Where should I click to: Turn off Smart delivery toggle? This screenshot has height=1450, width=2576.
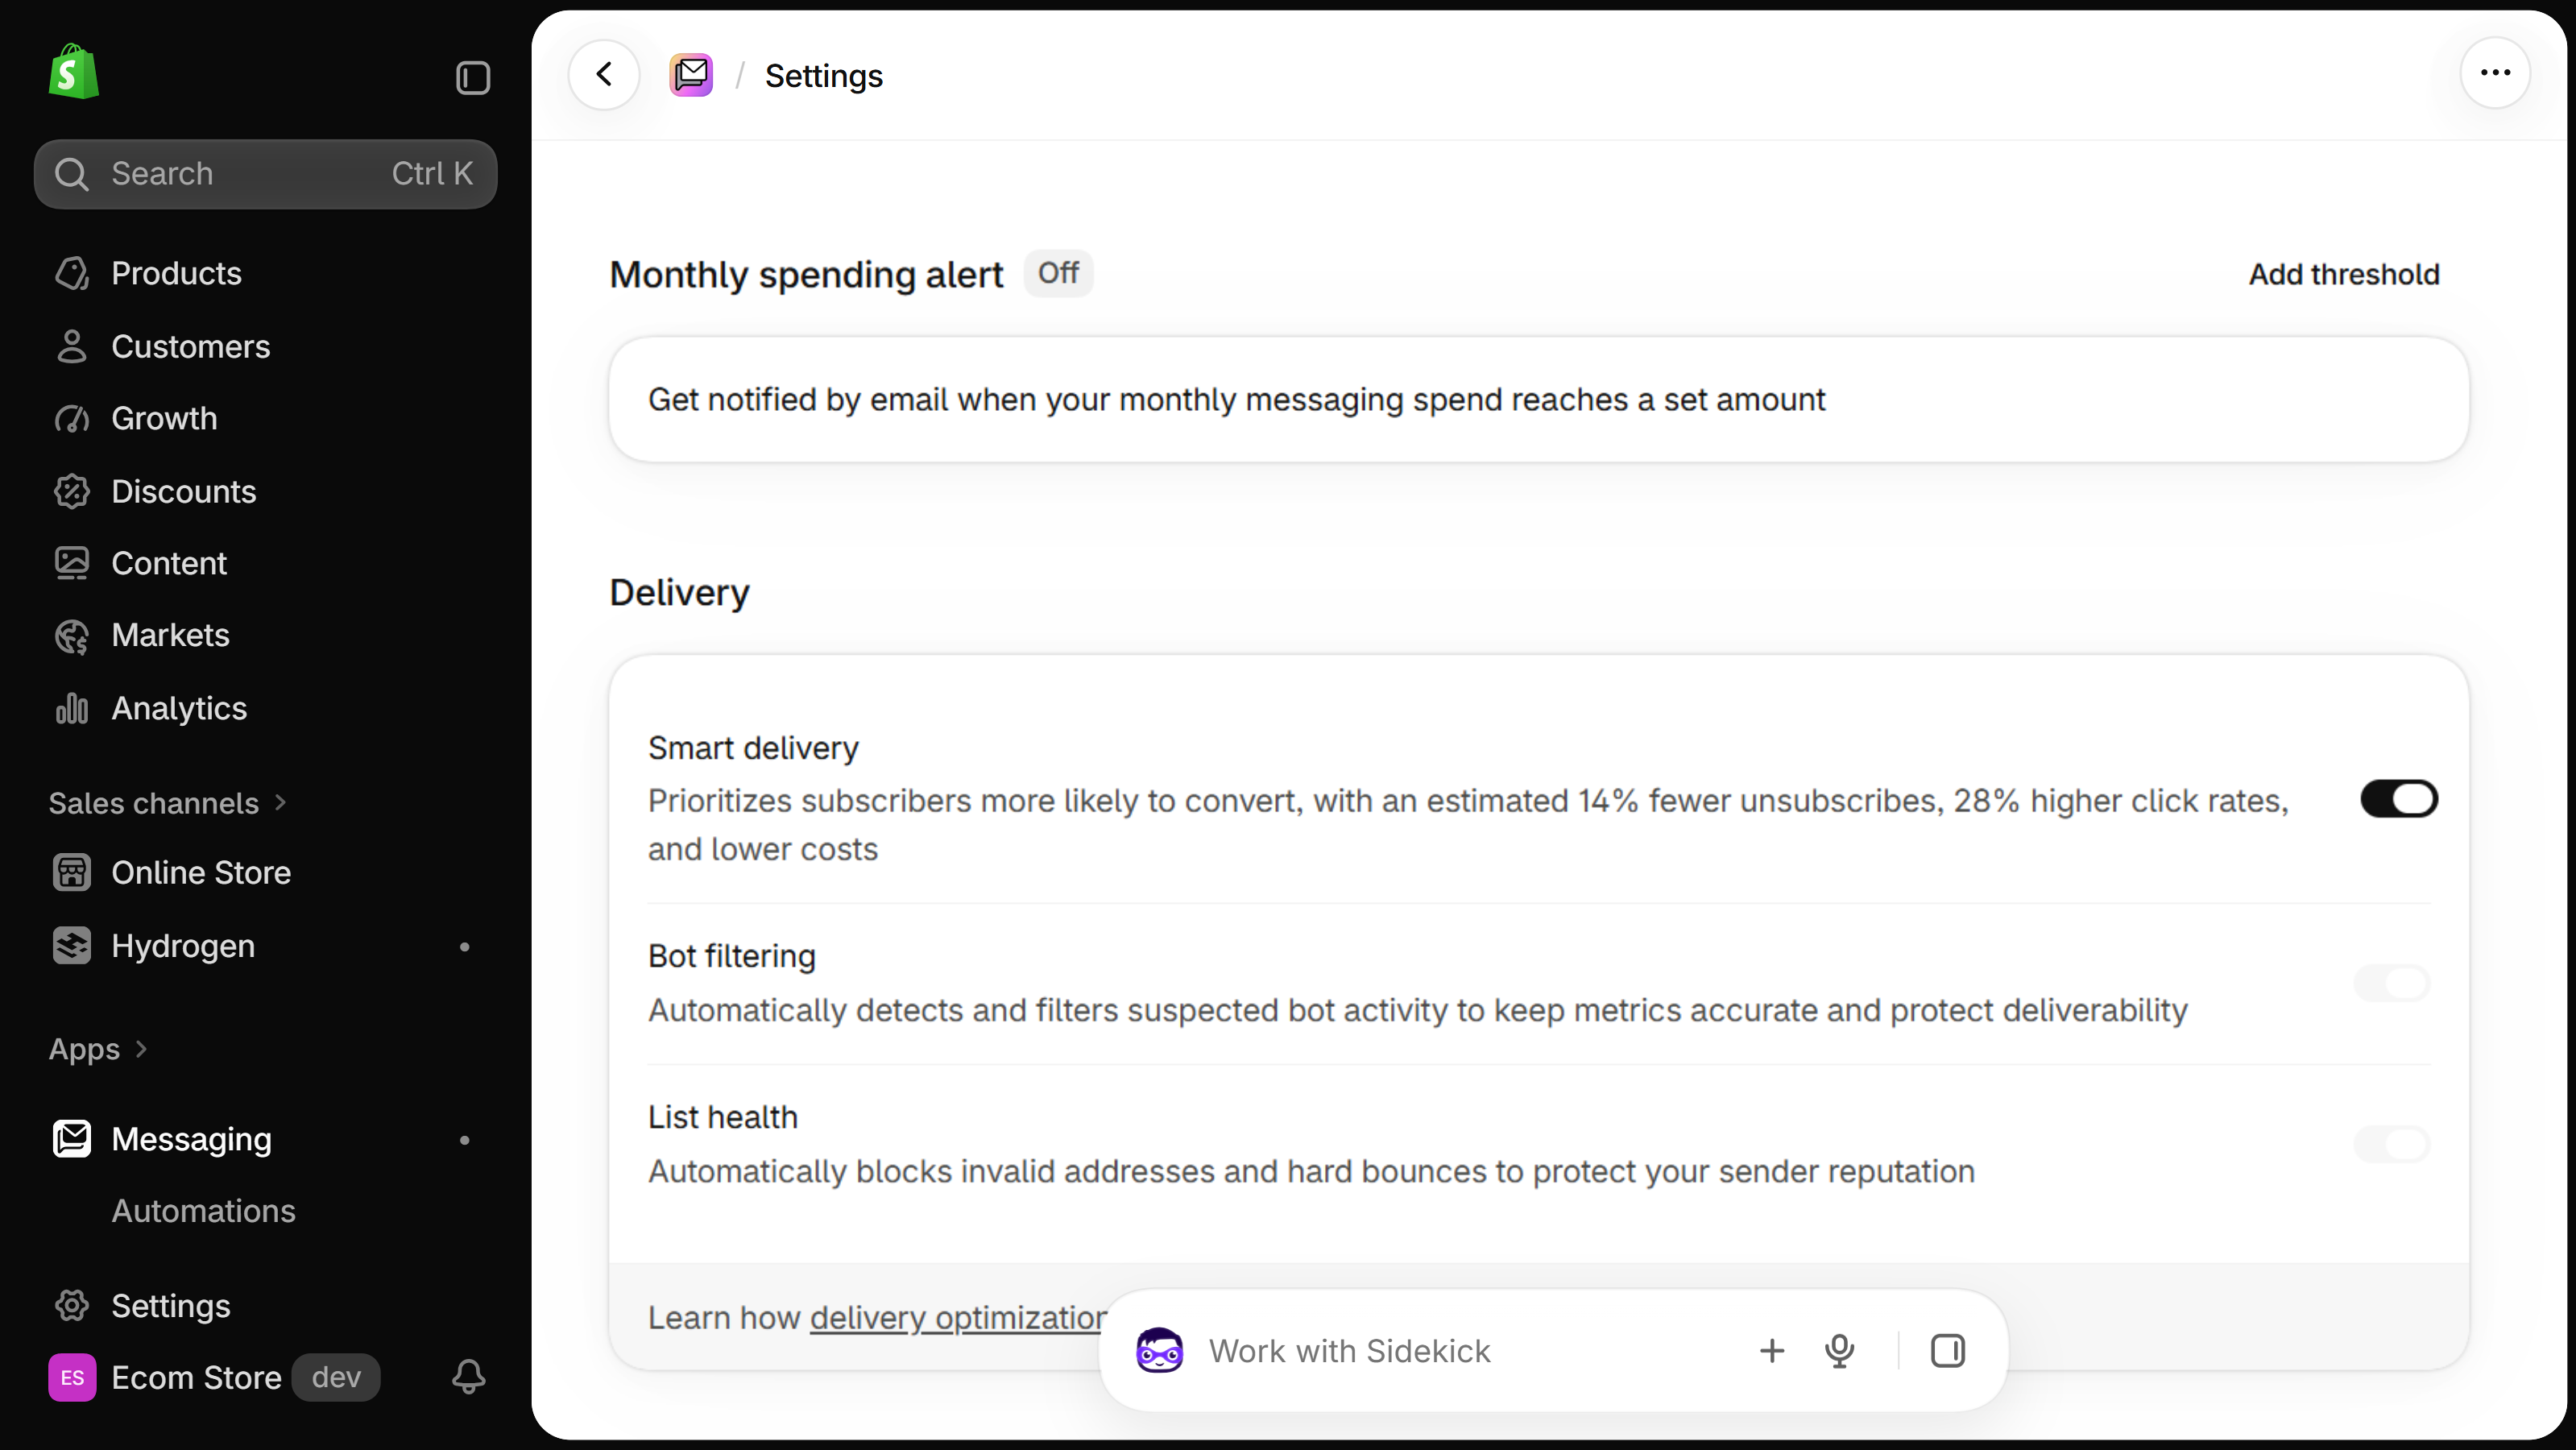click(2398, 799)
